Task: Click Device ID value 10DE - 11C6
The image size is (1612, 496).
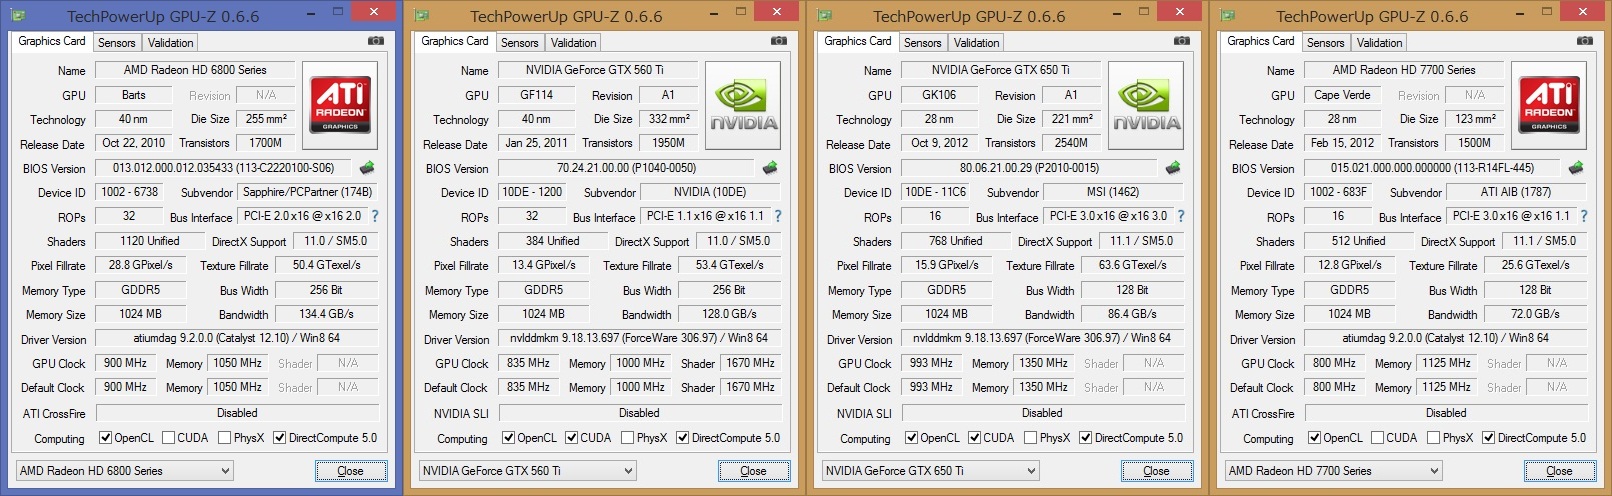Action: [935, 192]
